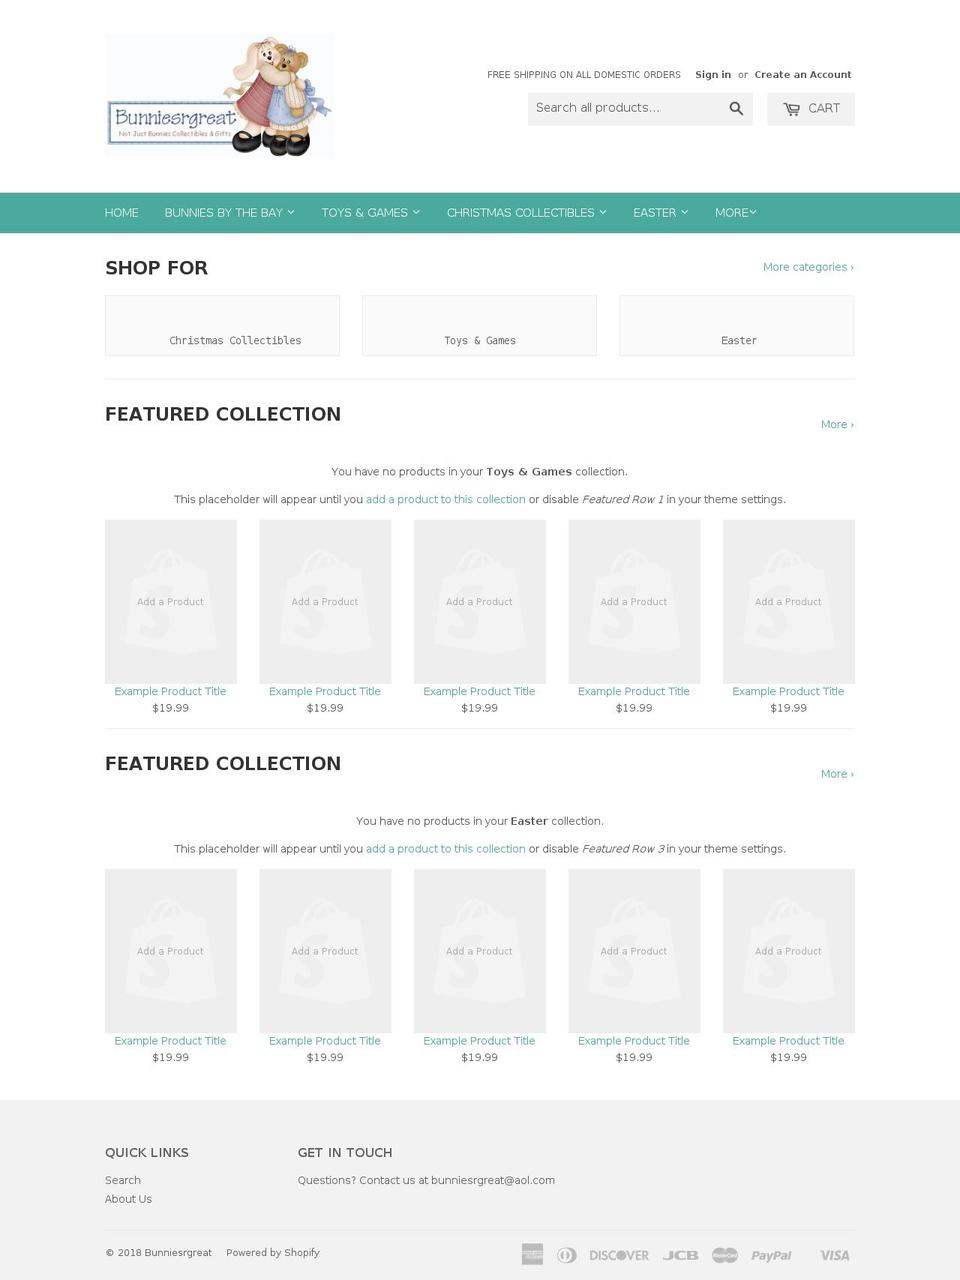Click More link for Easter collection
The width and height of the screenshot is (960, 1280).
coord(837,774)
